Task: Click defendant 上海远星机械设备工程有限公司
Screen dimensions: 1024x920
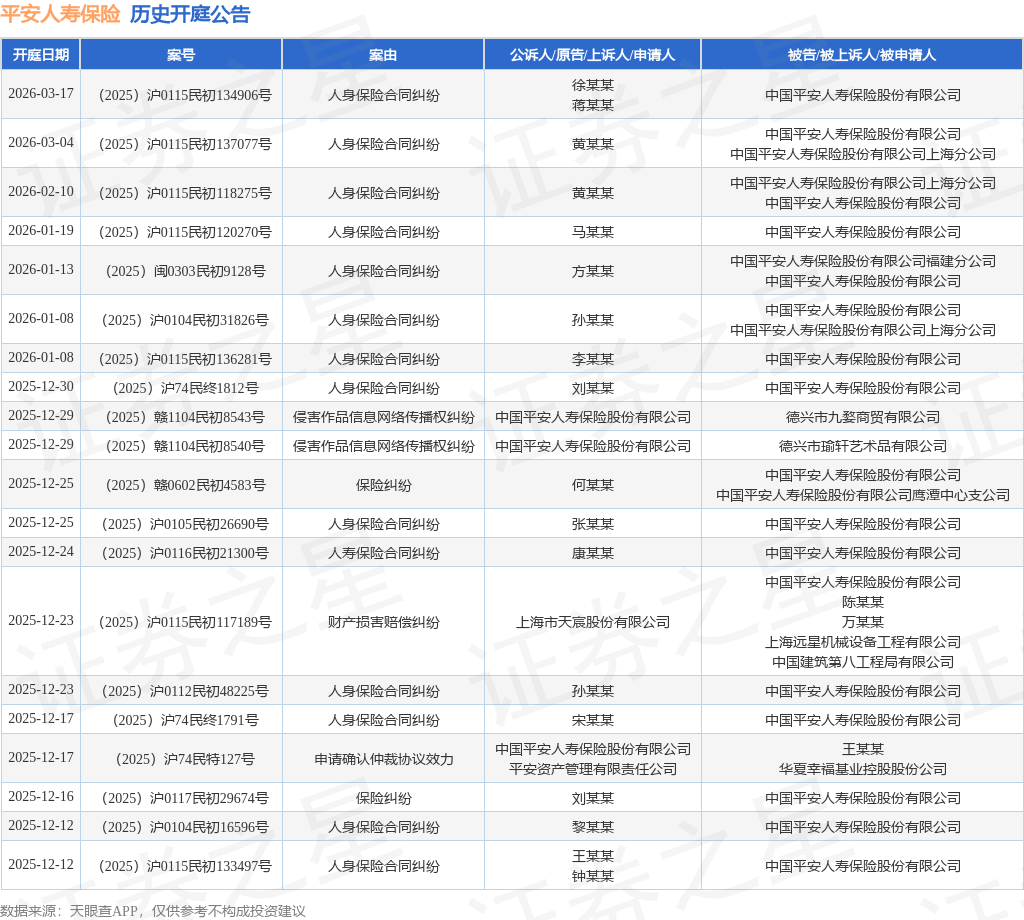Action: 862,642
